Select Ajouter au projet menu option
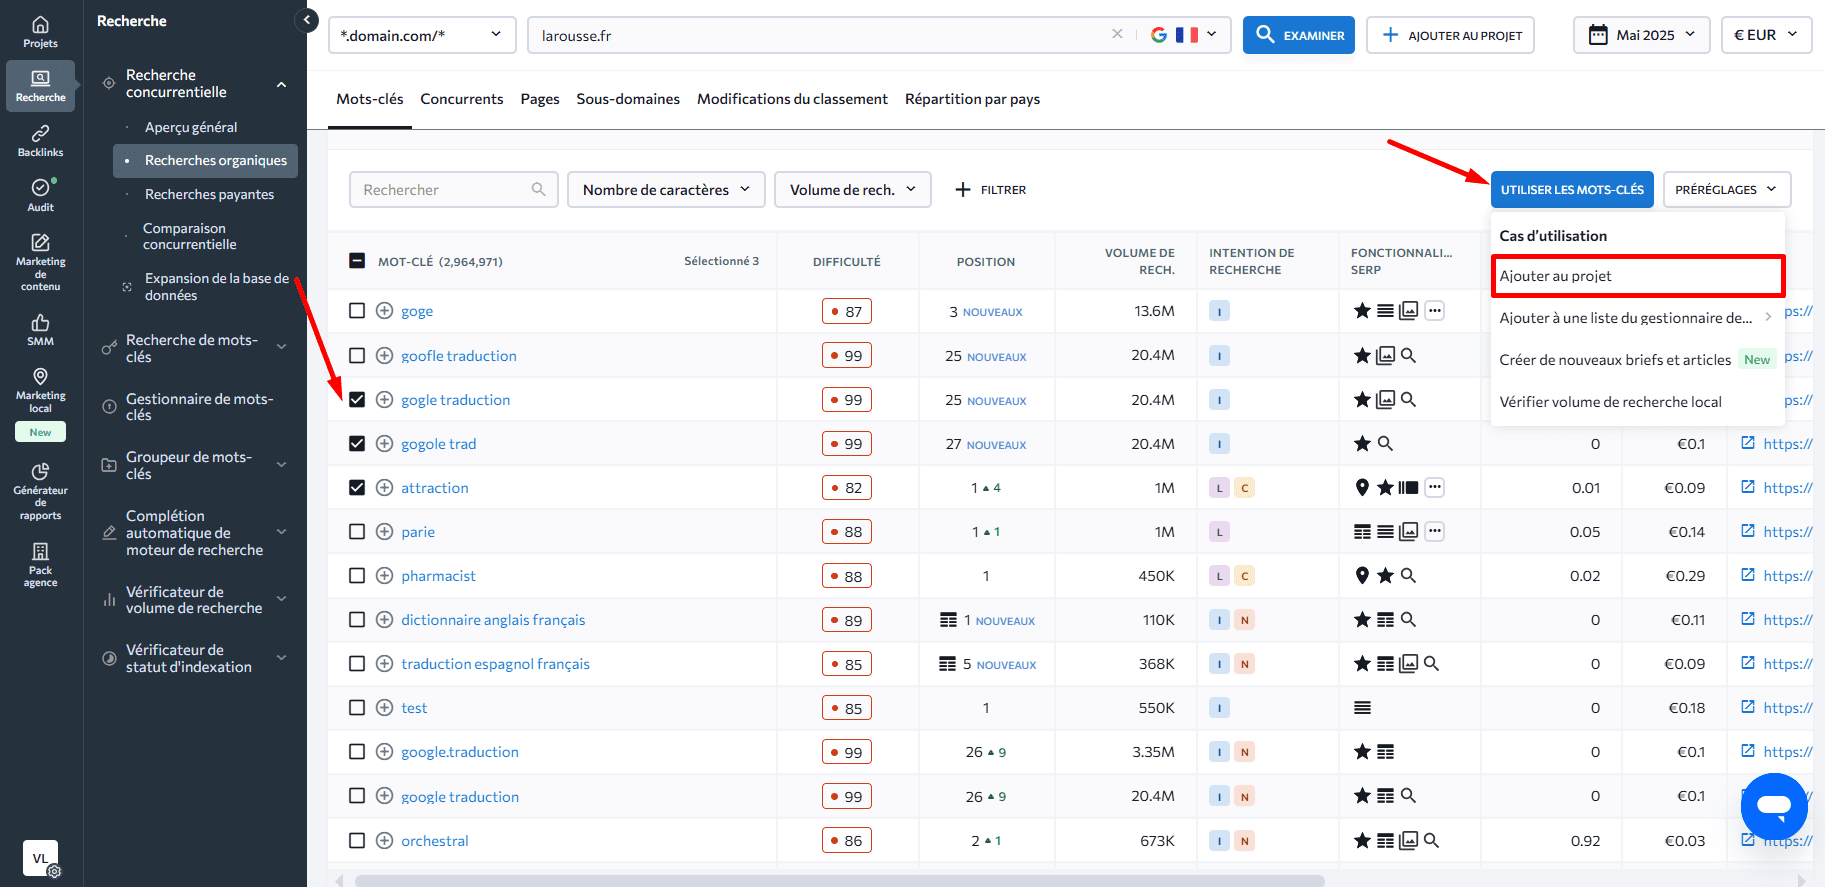1825x887 pixels. pyautogui.click(x=1638, y=276)
